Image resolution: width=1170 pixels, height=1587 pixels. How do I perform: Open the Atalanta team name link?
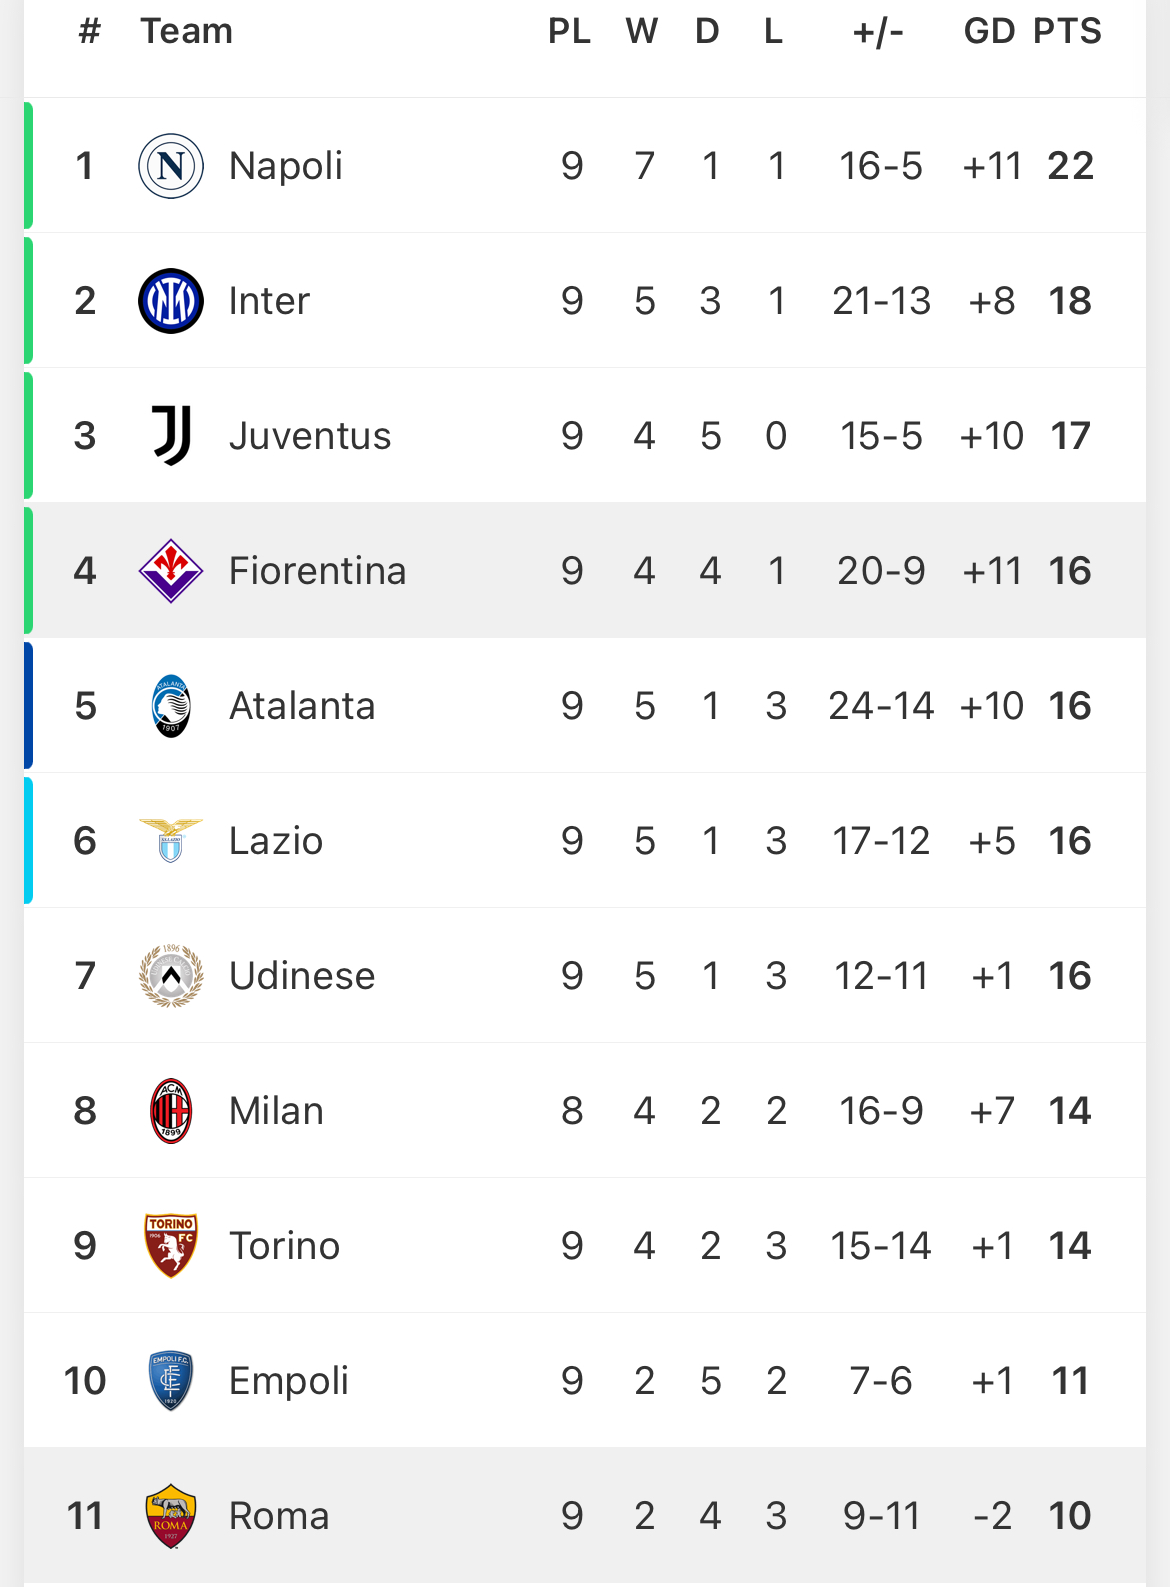[x=302, y=706]
